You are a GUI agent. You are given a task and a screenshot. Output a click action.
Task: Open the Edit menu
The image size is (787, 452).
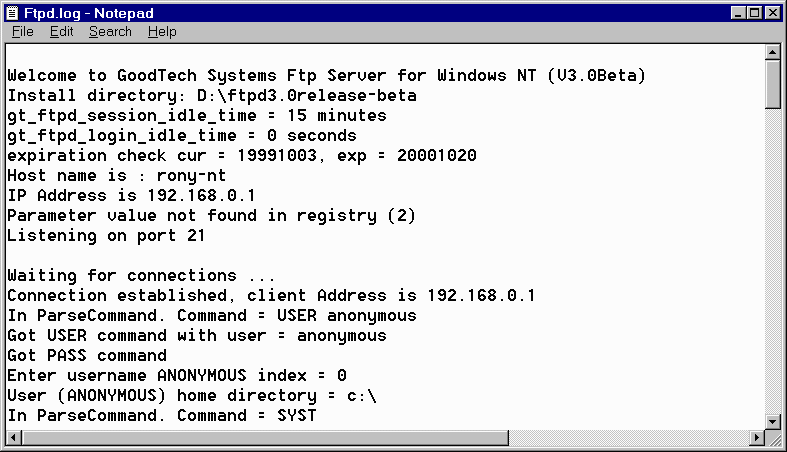(x=61, y=32)
